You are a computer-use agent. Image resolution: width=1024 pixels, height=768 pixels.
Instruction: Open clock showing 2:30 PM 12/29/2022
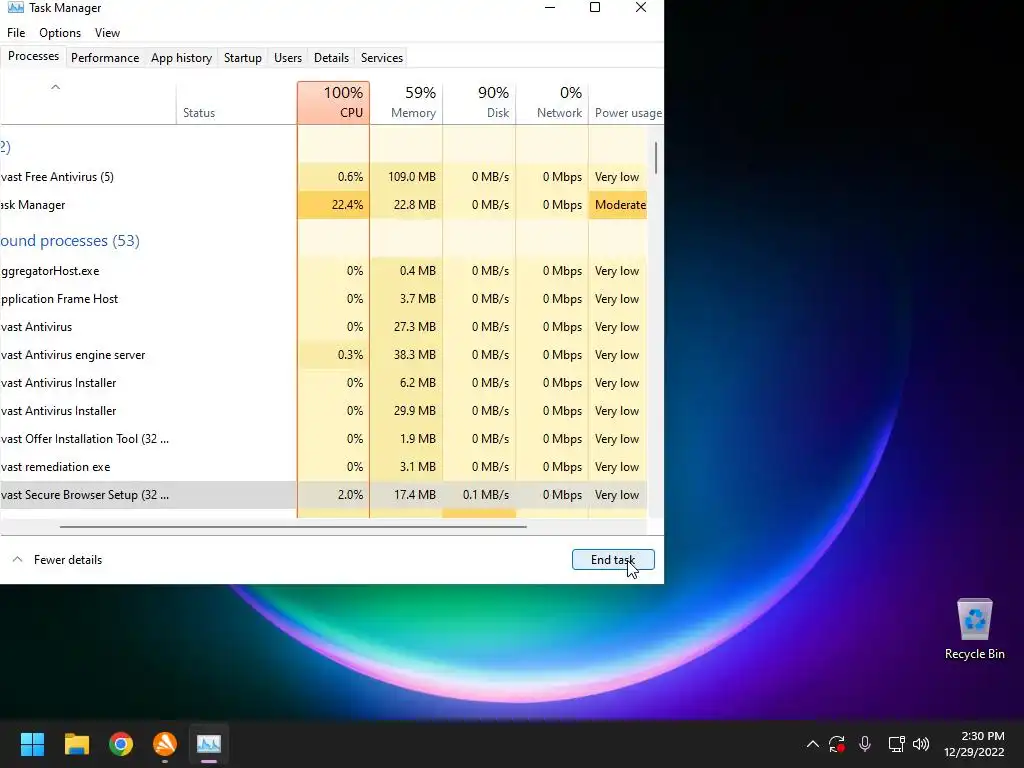pyautogui.click(x=974, y=744)
